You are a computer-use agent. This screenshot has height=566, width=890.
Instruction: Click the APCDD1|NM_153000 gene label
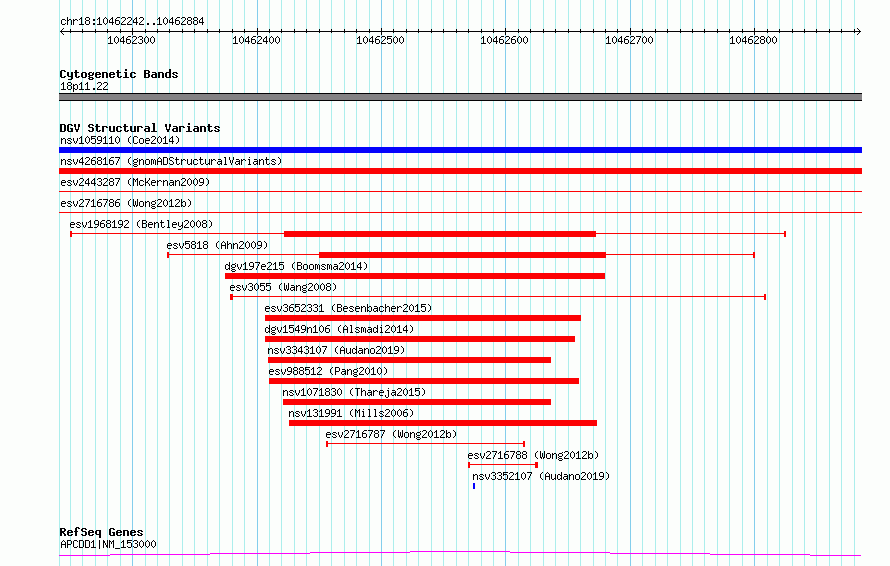108,544
